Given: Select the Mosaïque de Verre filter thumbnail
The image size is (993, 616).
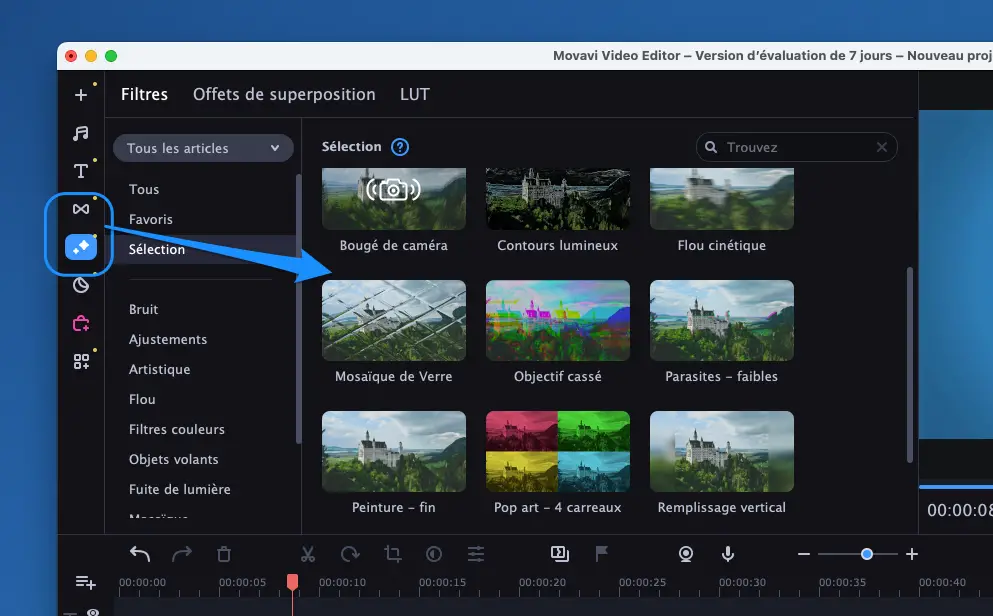Looking at the screenshot, I should tap(394, 320).
